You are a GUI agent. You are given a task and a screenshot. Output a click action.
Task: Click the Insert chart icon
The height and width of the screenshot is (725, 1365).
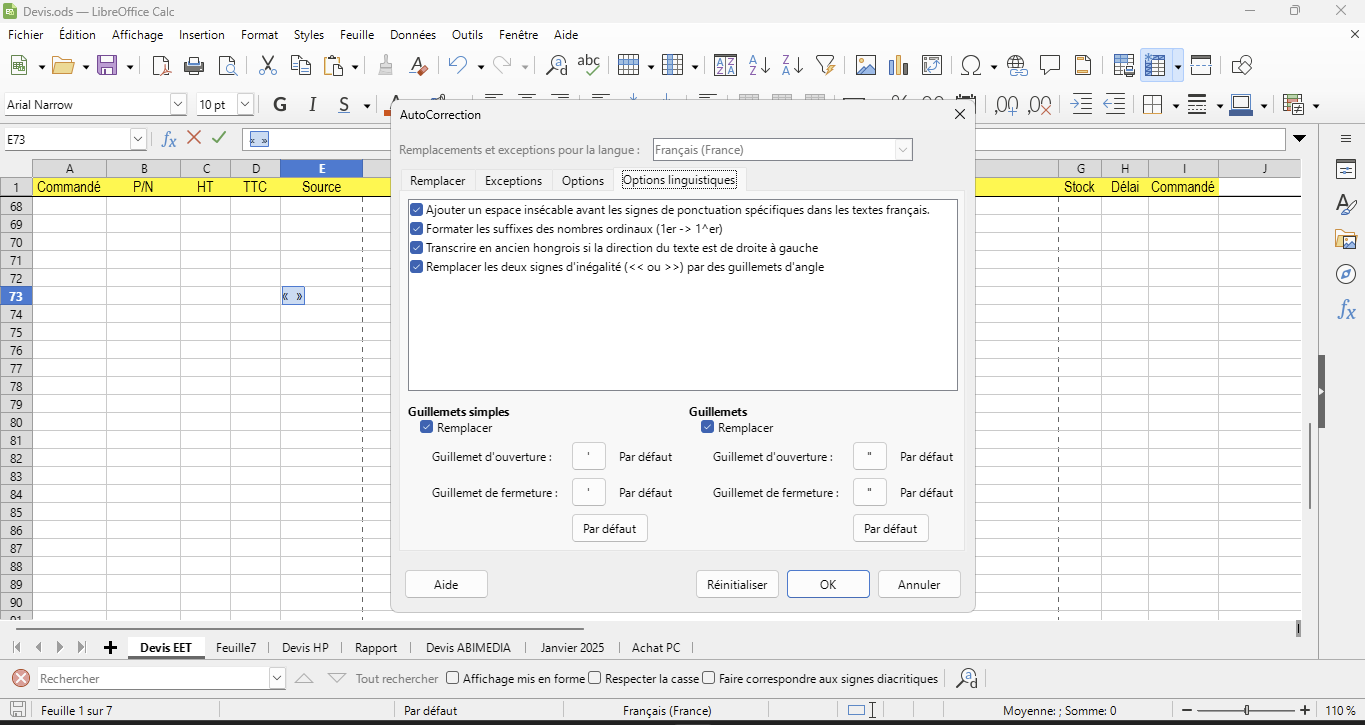coord(898,66)
